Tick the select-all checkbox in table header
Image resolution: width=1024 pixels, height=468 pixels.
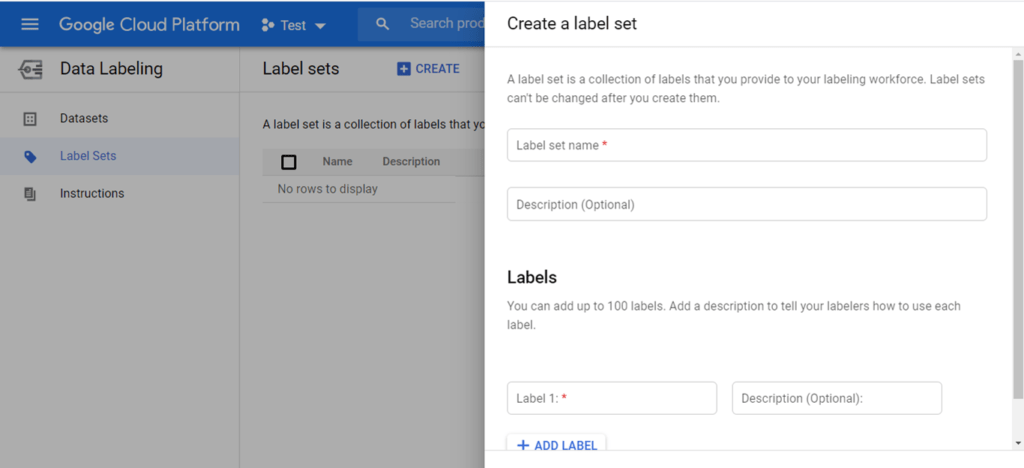click(x=288, y=162)
